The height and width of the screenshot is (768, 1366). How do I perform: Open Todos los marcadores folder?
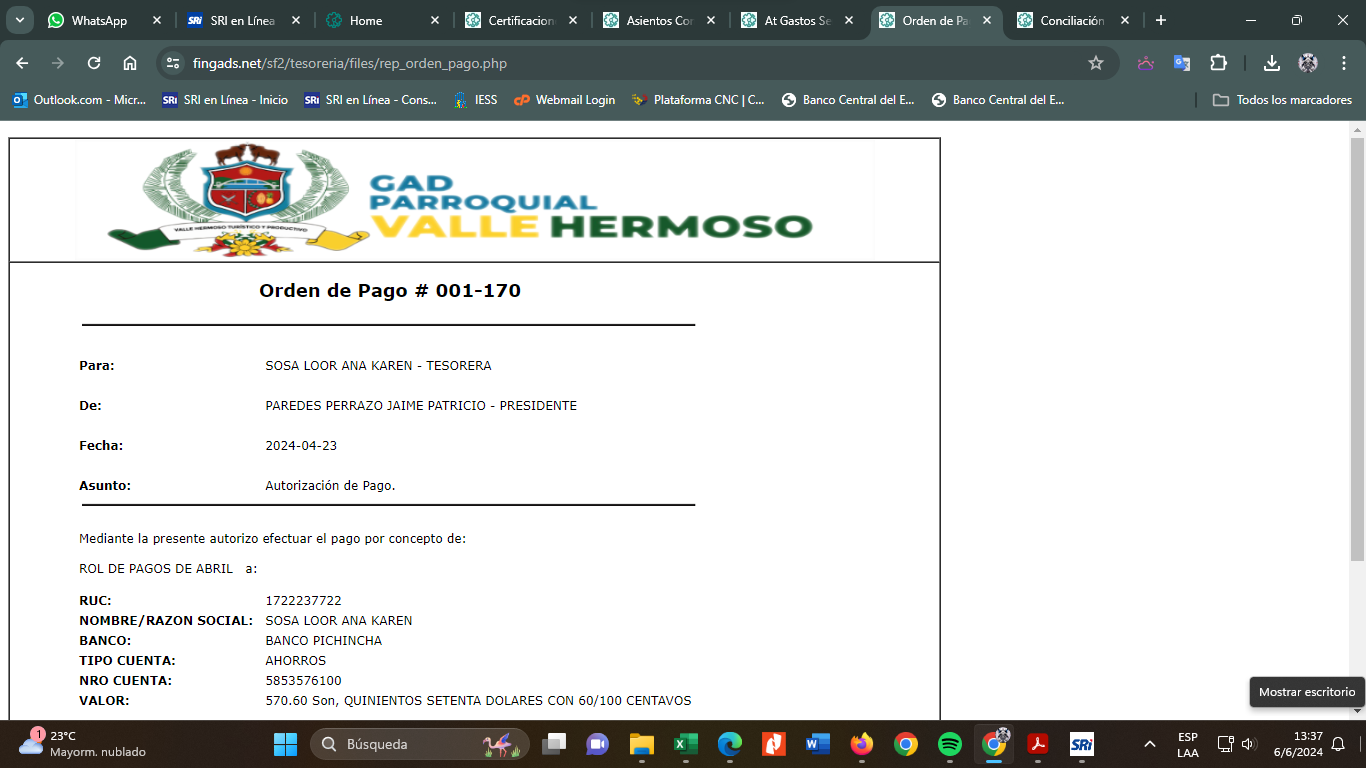(1282, 100)
